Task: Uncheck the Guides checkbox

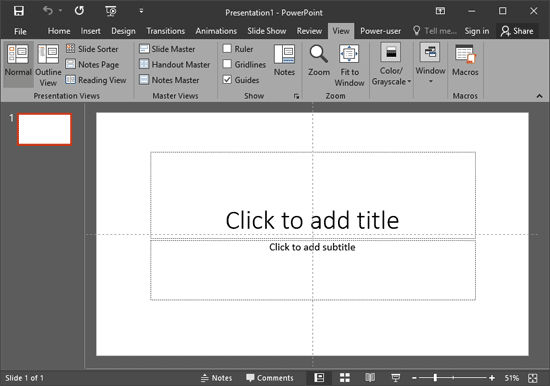Action: pos(227,80)
